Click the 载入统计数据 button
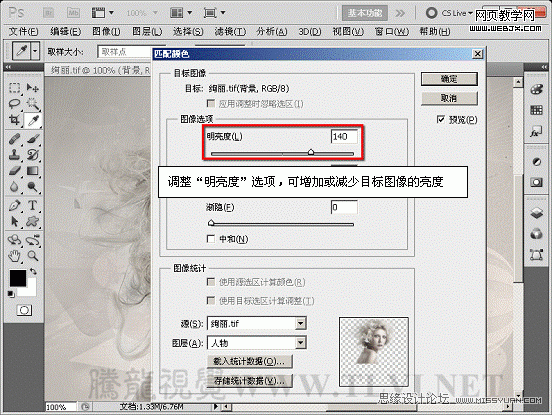This screenshot has height=415, width=552. tap(250, 361)
